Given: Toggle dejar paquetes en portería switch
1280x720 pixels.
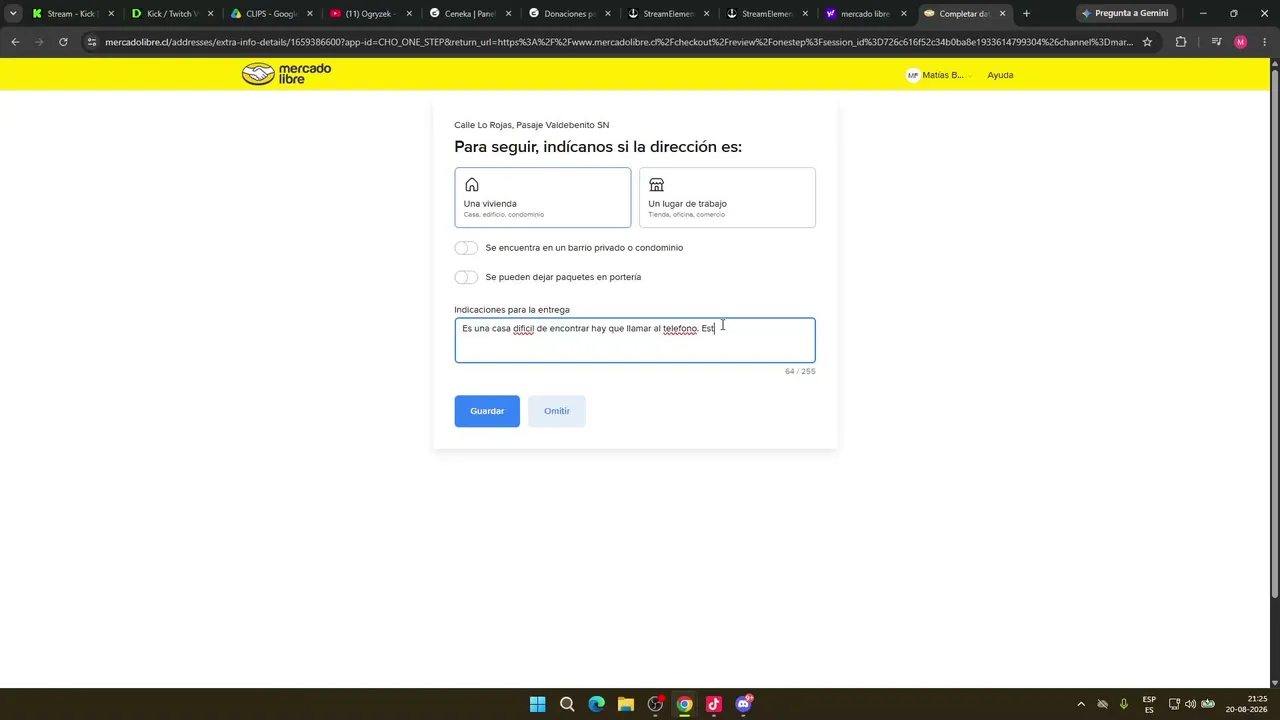Looking at the screenshot, I should pyautogui.click(x=466, y=277).
